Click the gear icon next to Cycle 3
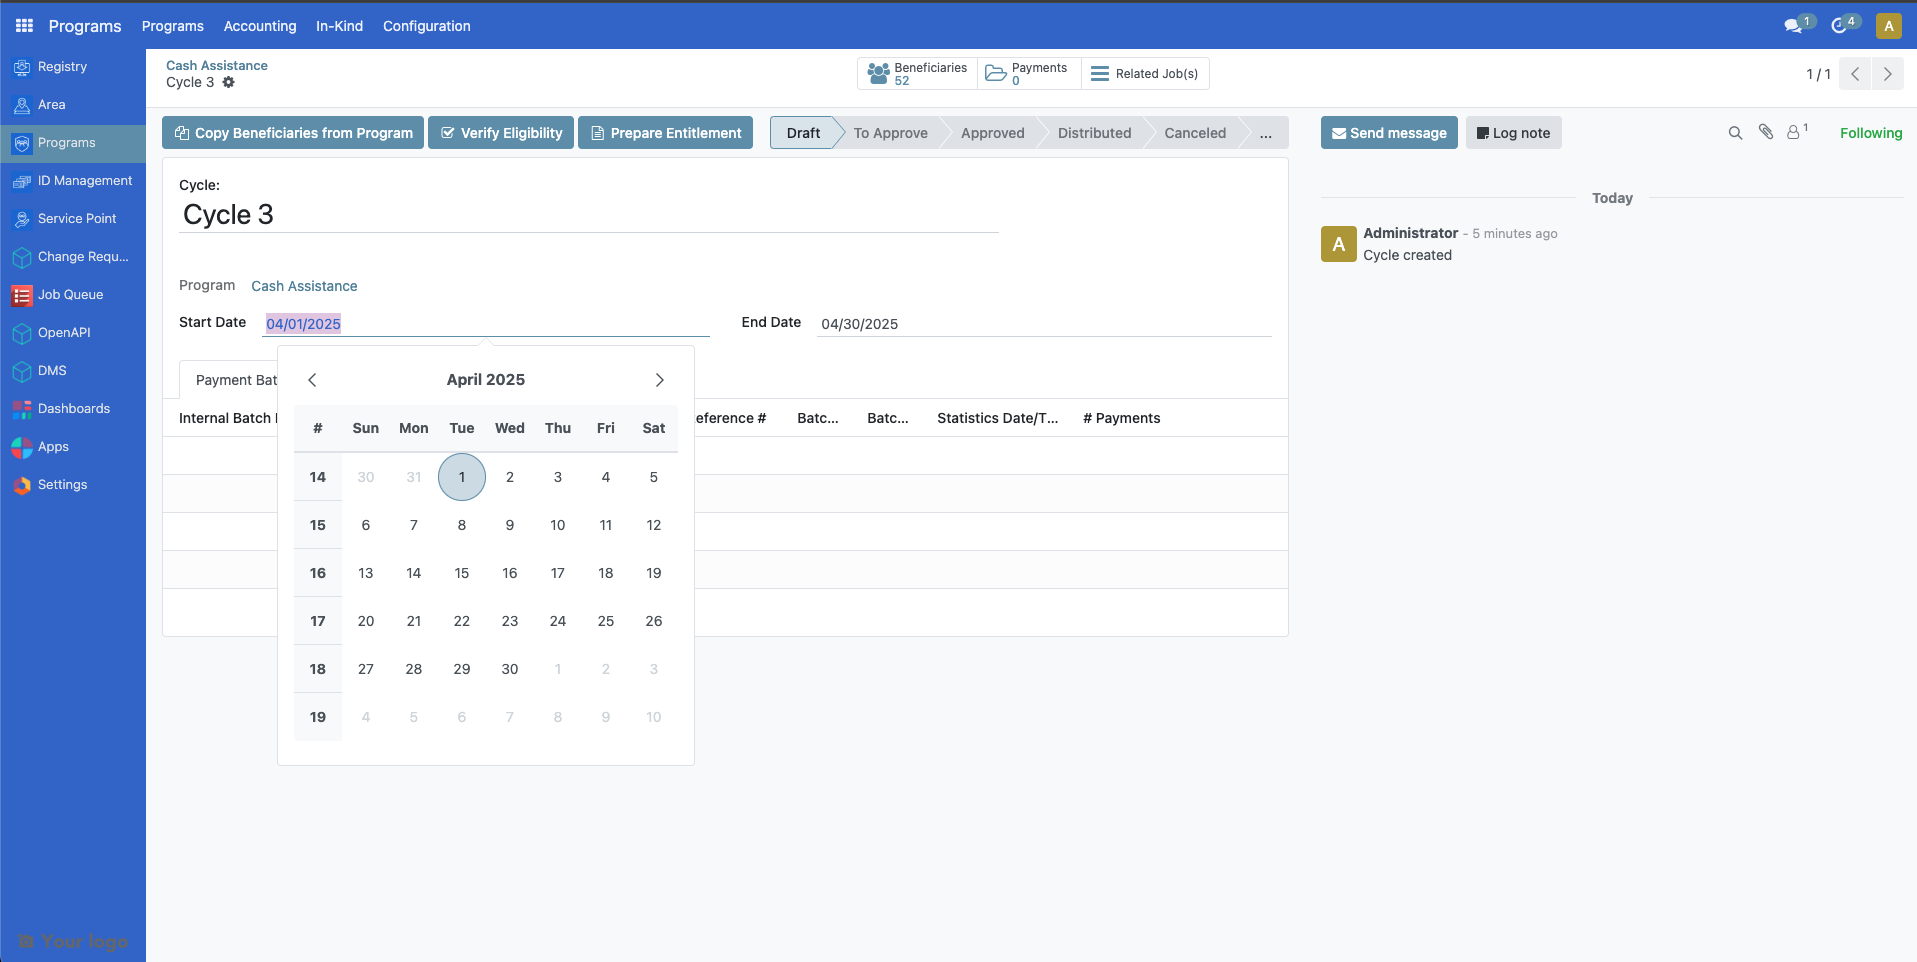Image resolution: width=1917 pixels, height=962 pixels. pos(229,83)
